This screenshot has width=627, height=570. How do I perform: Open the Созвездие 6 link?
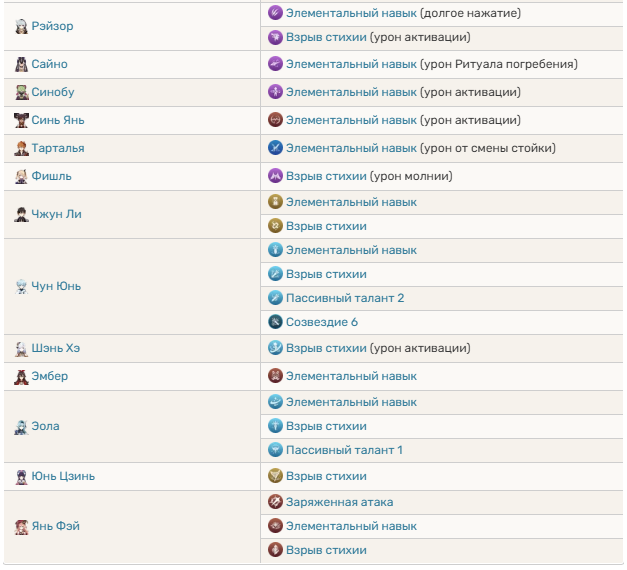tap(322, 322)
